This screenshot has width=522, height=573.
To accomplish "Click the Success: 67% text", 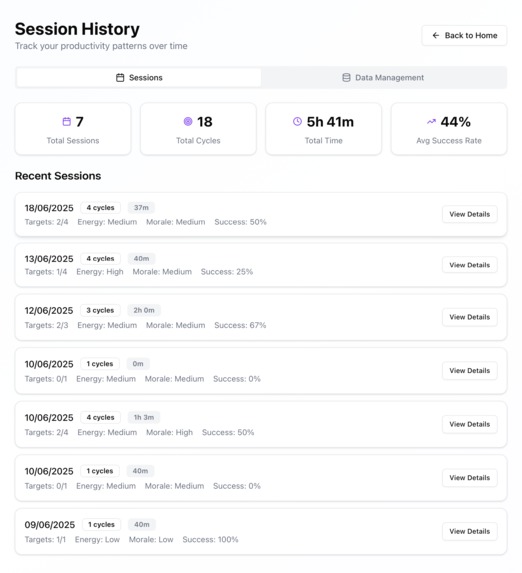I will [240, 325].
